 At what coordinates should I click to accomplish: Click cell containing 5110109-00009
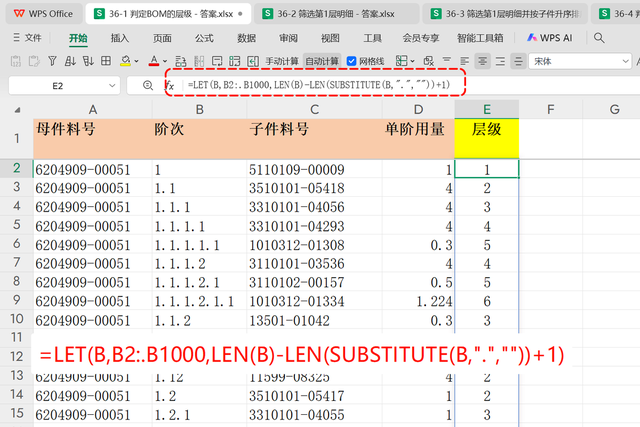pyautogui.click(x=314, y=169)
